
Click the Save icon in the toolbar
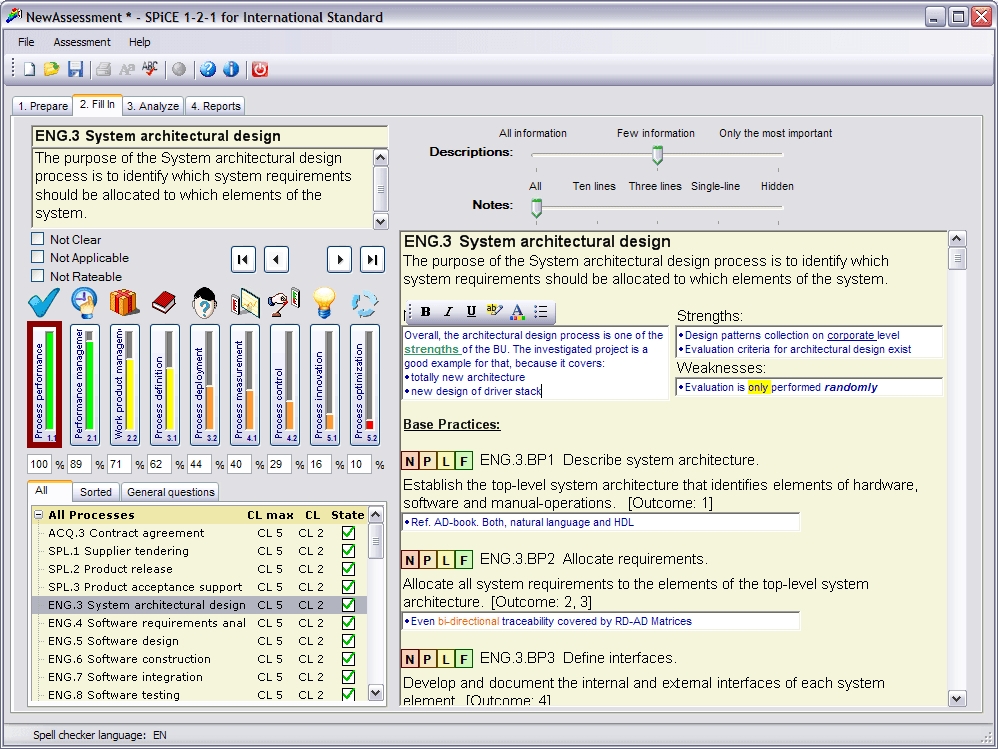tap(75, 69)
